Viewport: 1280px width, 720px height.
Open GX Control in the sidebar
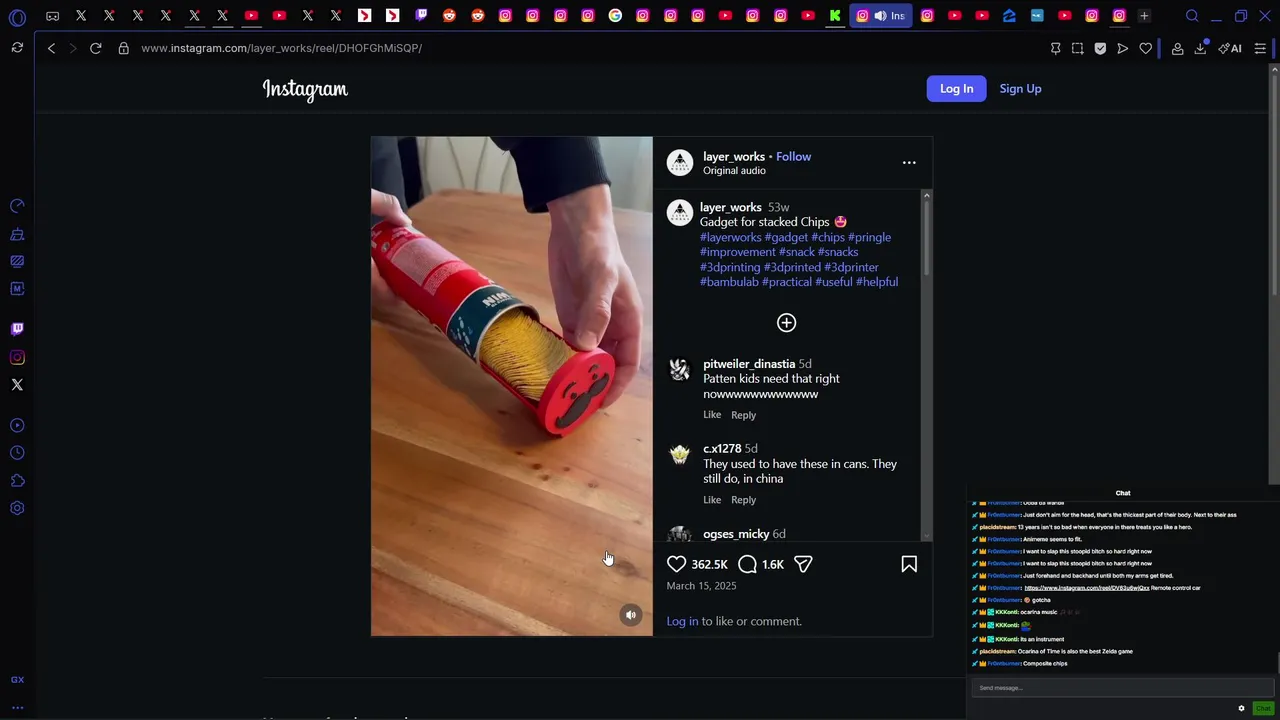17,206
